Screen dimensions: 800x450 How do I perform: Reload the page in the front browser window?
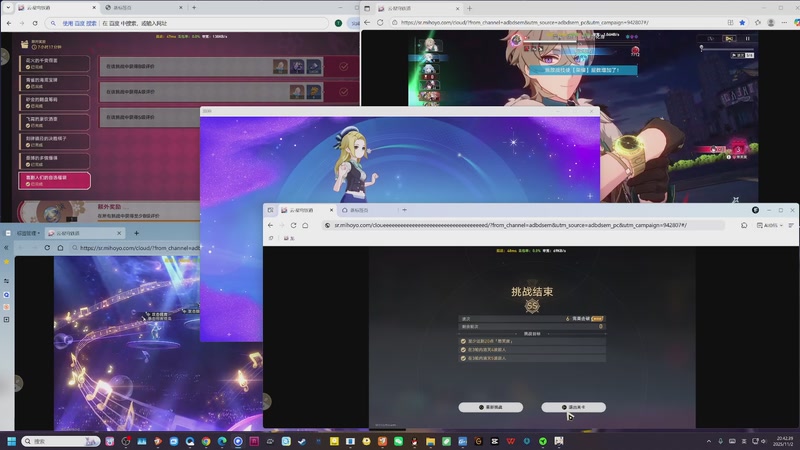(293, 225)
